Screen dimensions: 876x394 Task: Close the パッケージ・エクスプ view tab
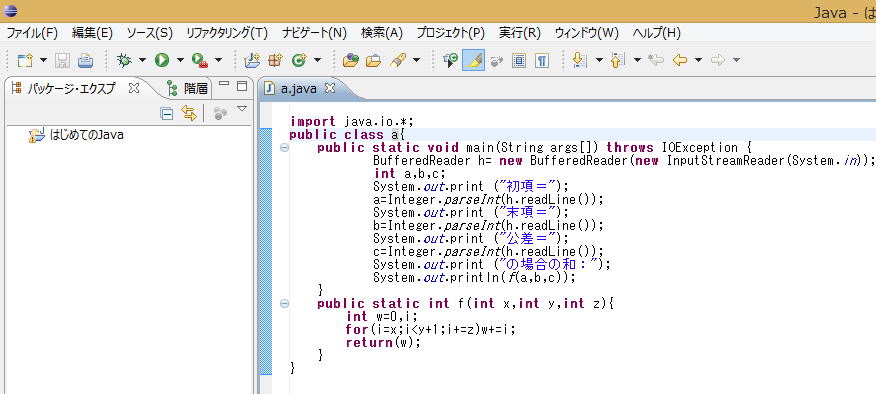click(134, 88)
